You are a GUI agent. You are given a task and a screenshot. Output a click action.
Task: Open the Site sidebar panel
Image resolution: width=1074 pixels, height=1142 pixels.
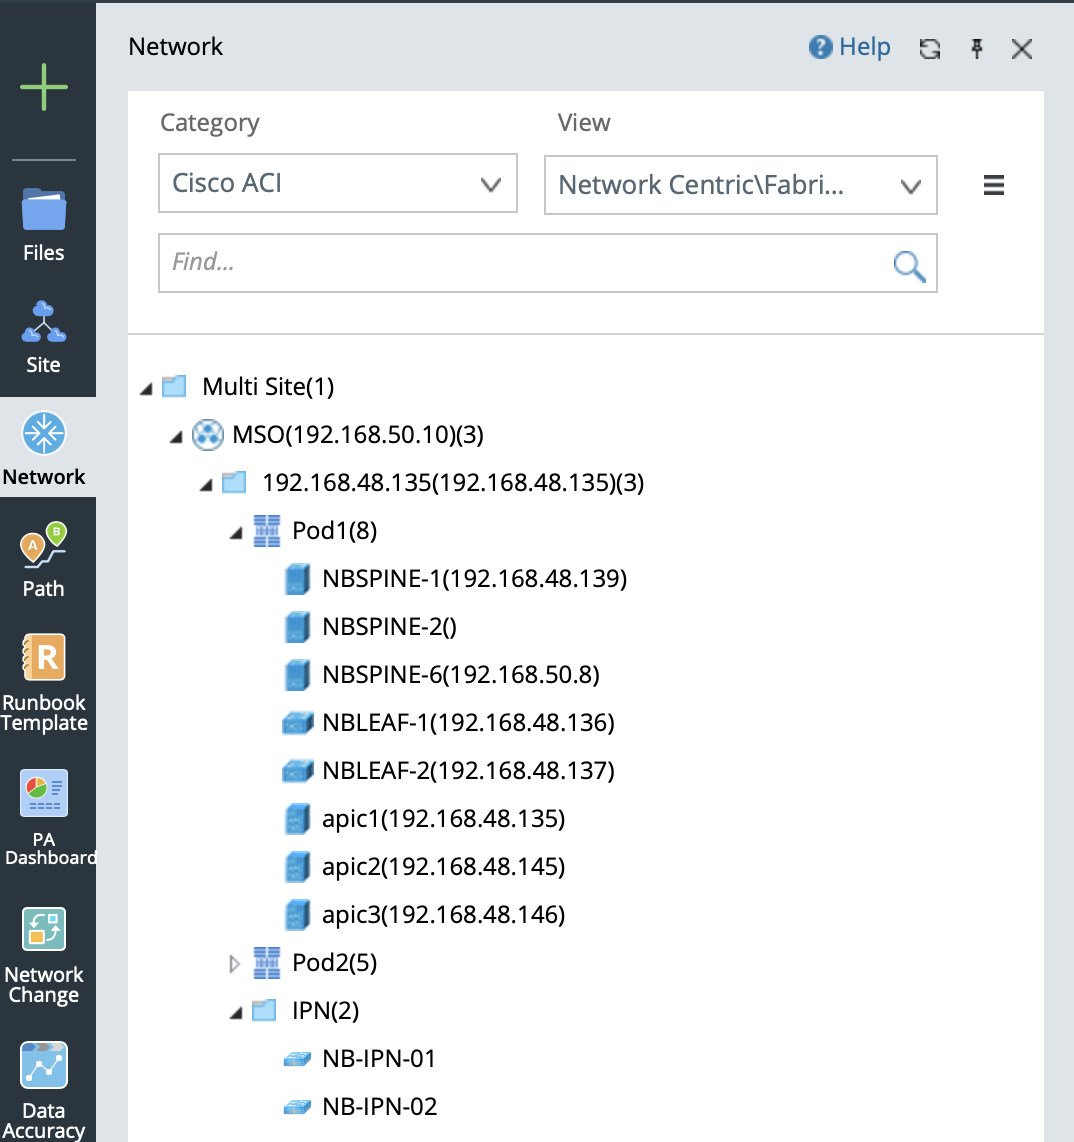44,336
